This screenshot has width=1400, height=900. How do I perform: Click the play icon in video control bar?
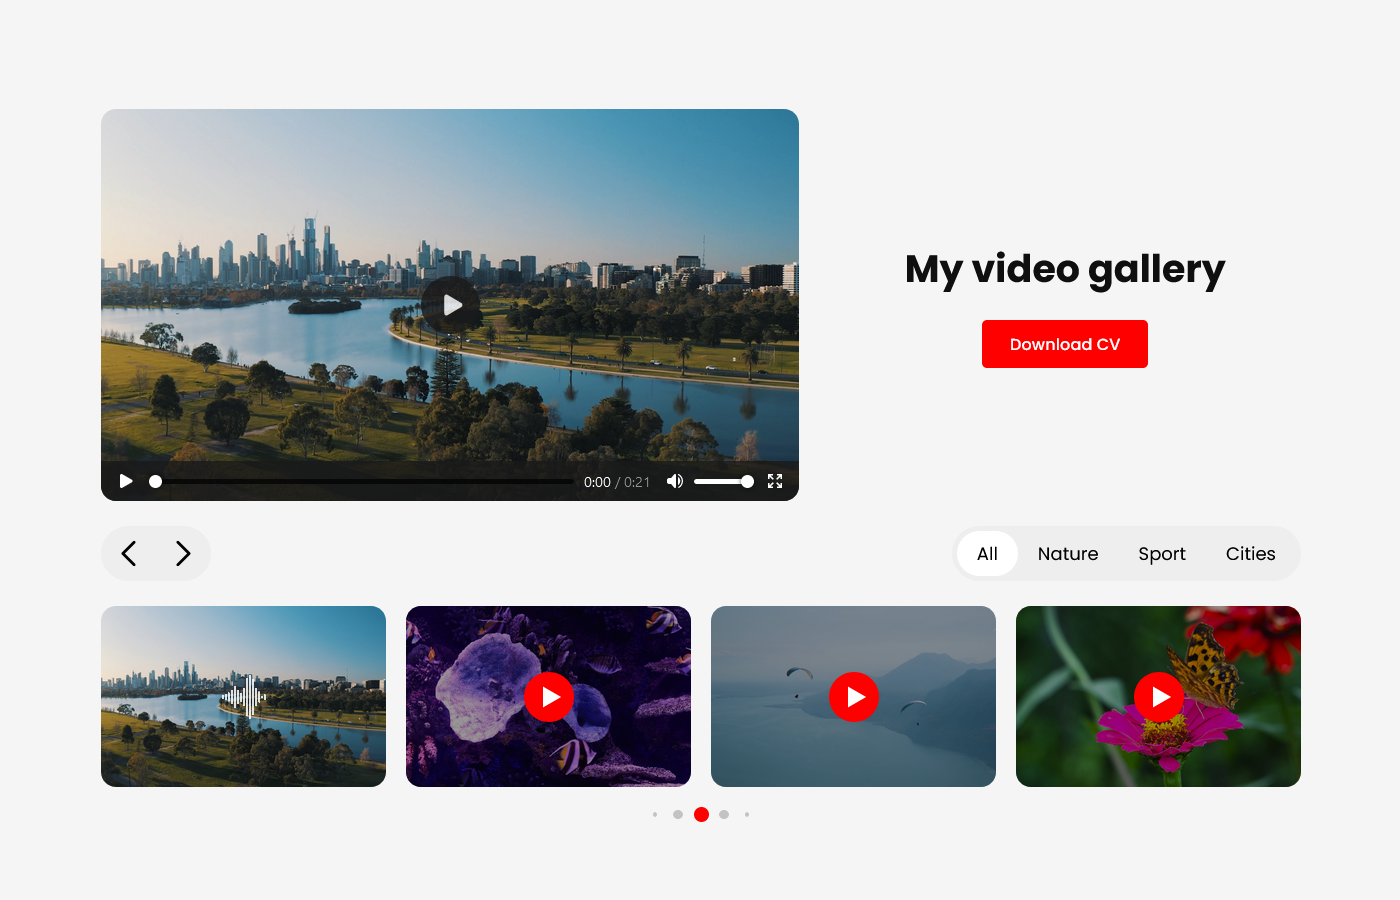point(126,481)
